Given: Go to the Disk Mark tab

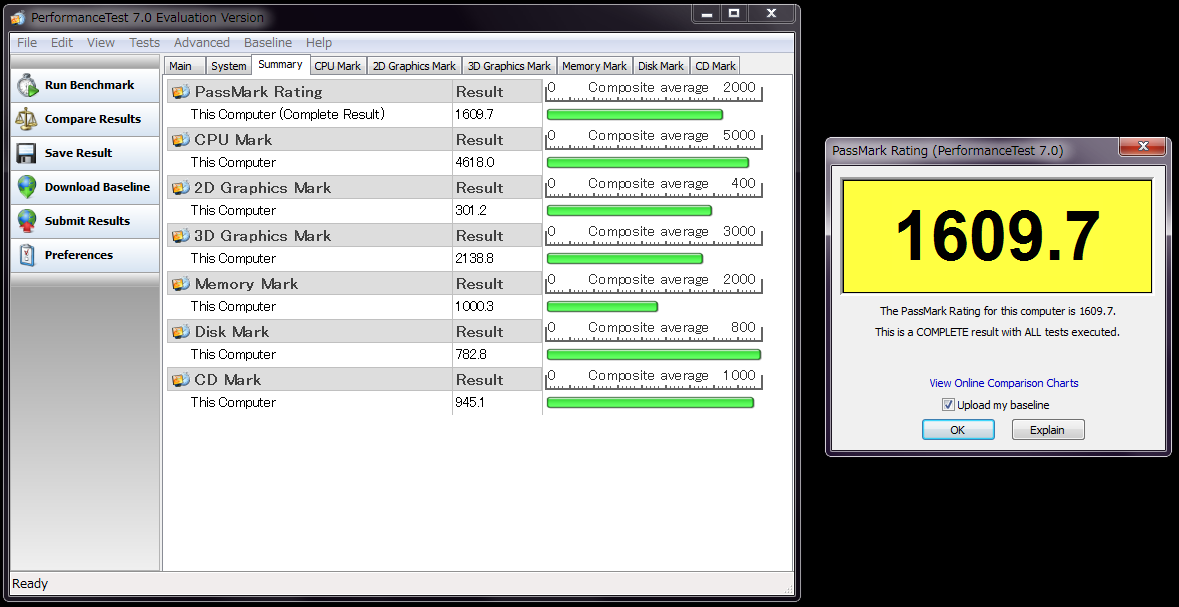Looking at the screenshot, I should [x=661, y=66].
